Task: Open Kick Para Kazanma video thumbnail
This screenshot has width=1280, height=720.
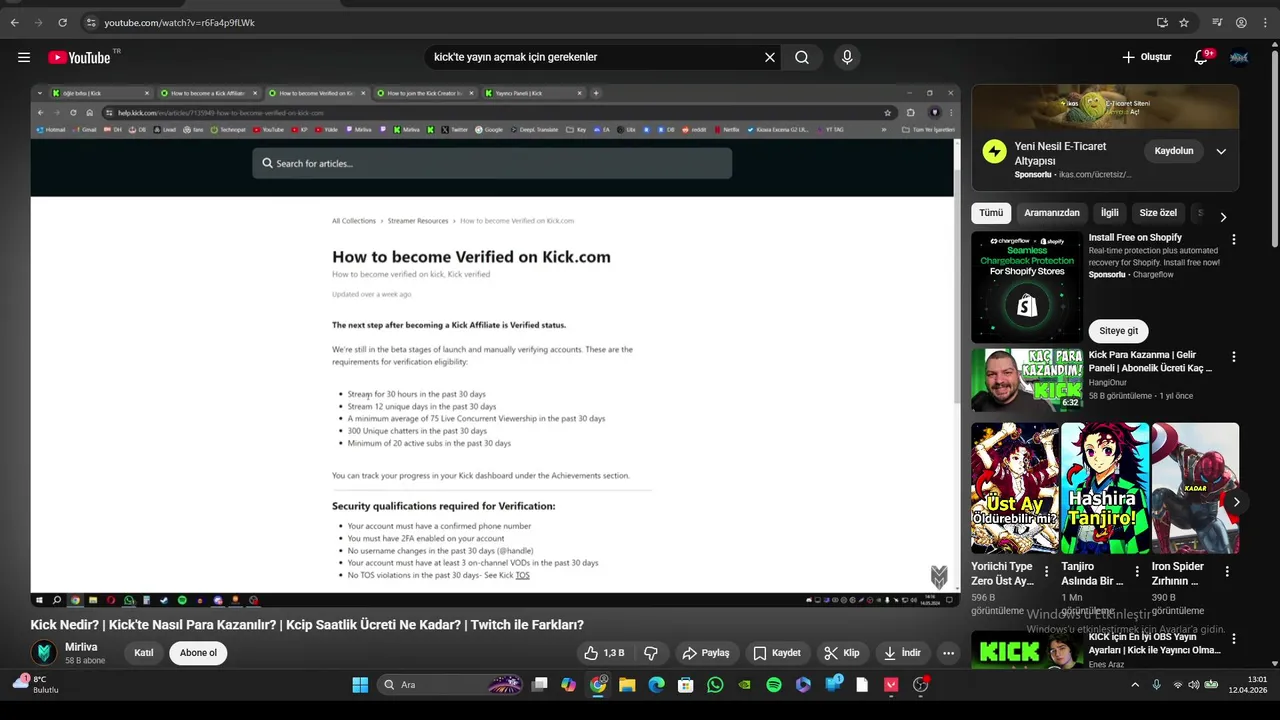Action: [1027, 379]
